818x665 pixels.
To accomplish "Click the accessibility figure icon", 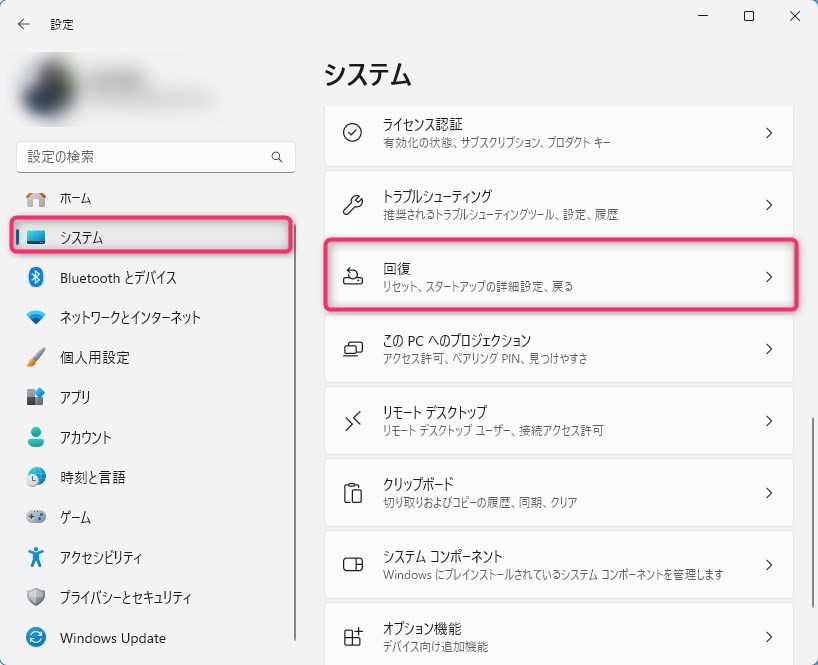I will tap(36, 557).
